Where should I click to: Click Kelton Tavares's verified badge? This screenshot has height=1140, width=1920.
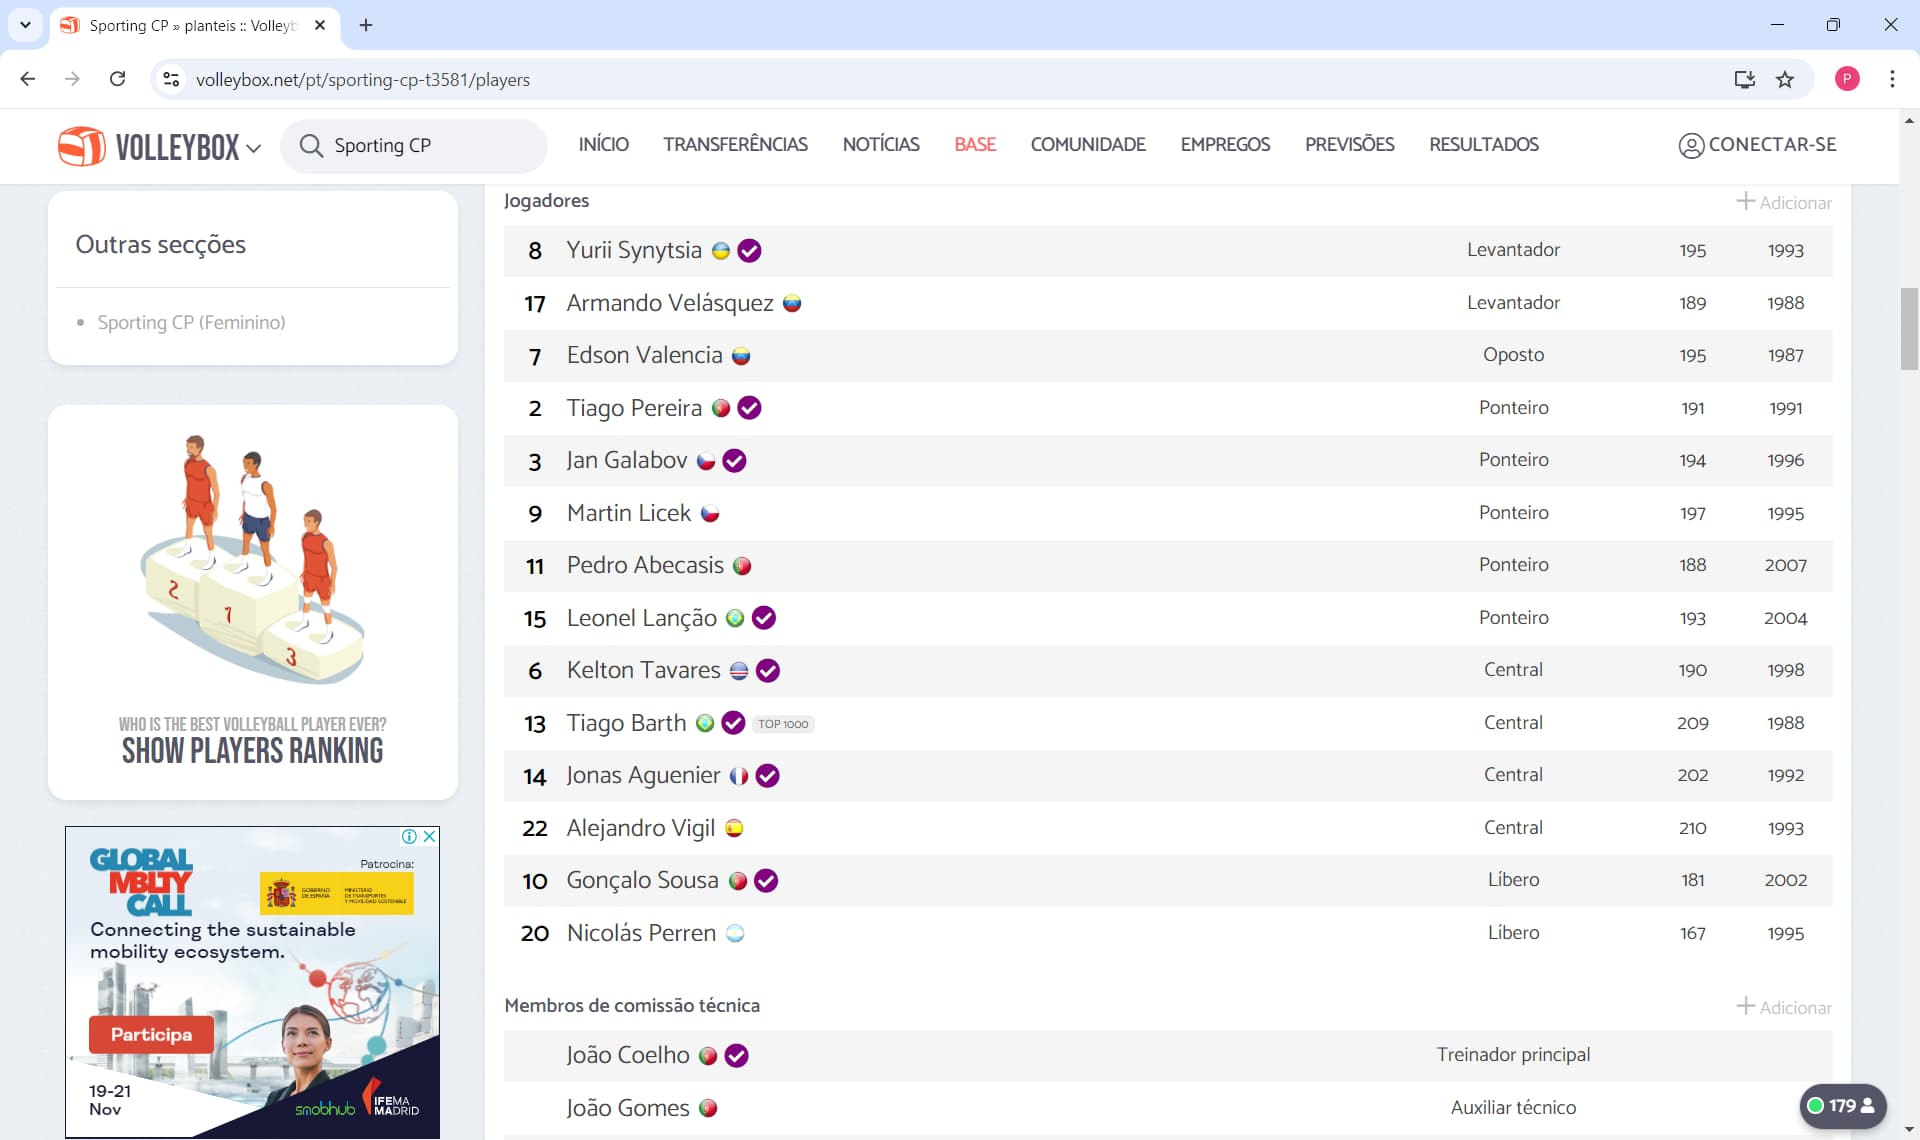pyautogui.click(x=768, y=671)
